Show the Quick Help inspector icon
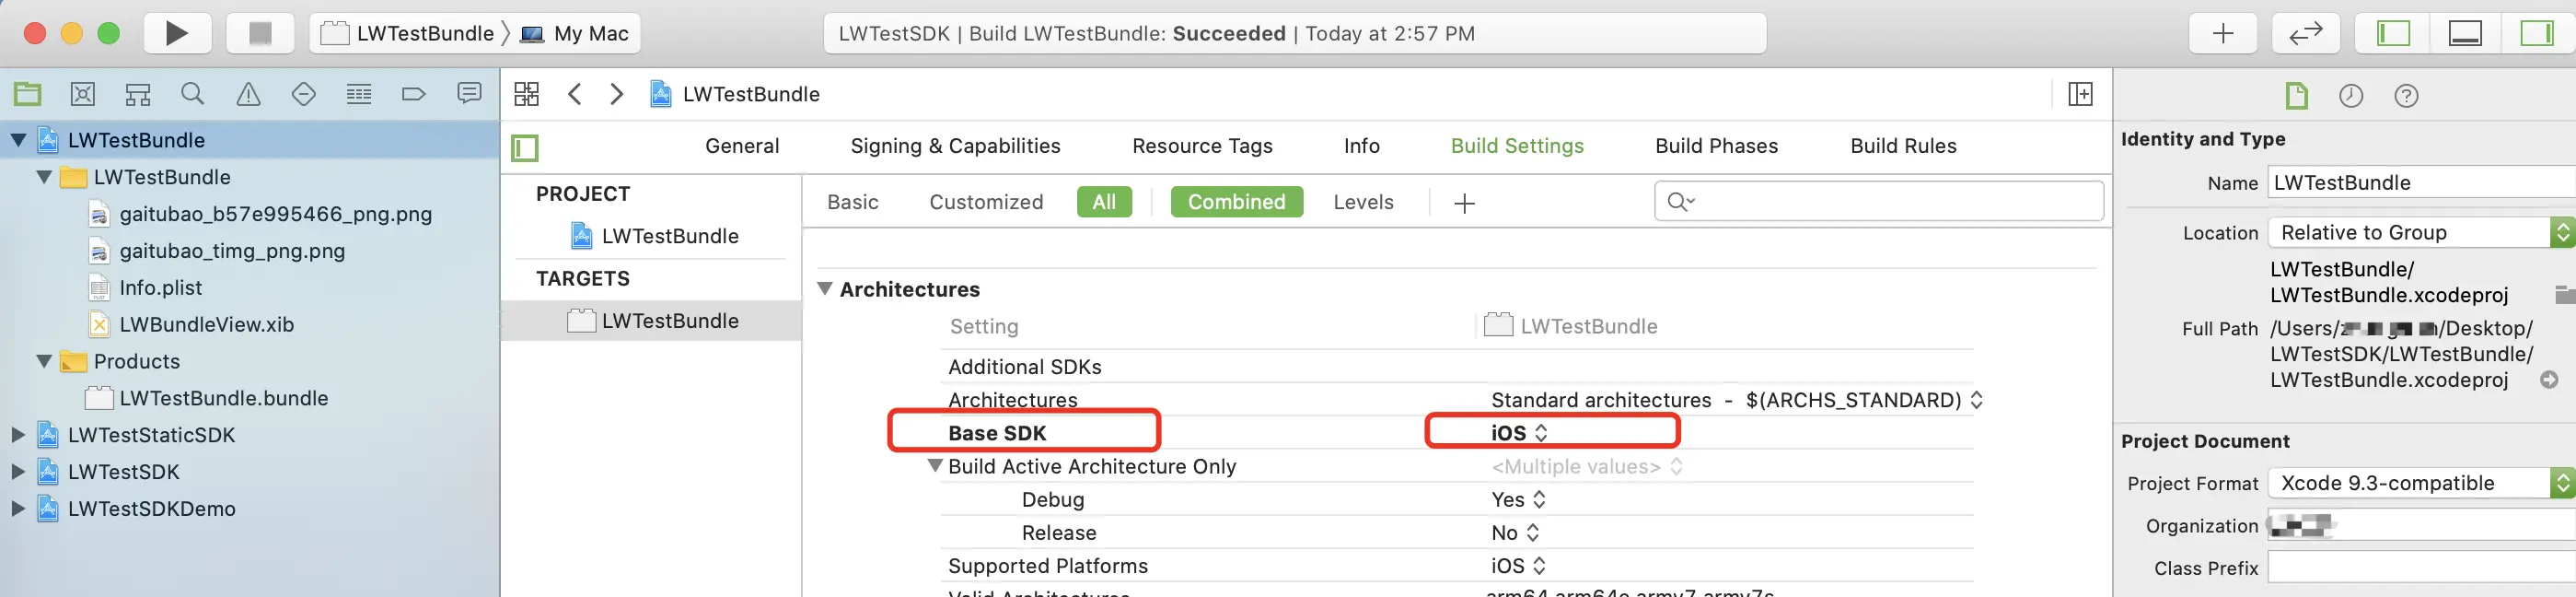This screenshot has height=597, width=2576. click(2406, 96)
